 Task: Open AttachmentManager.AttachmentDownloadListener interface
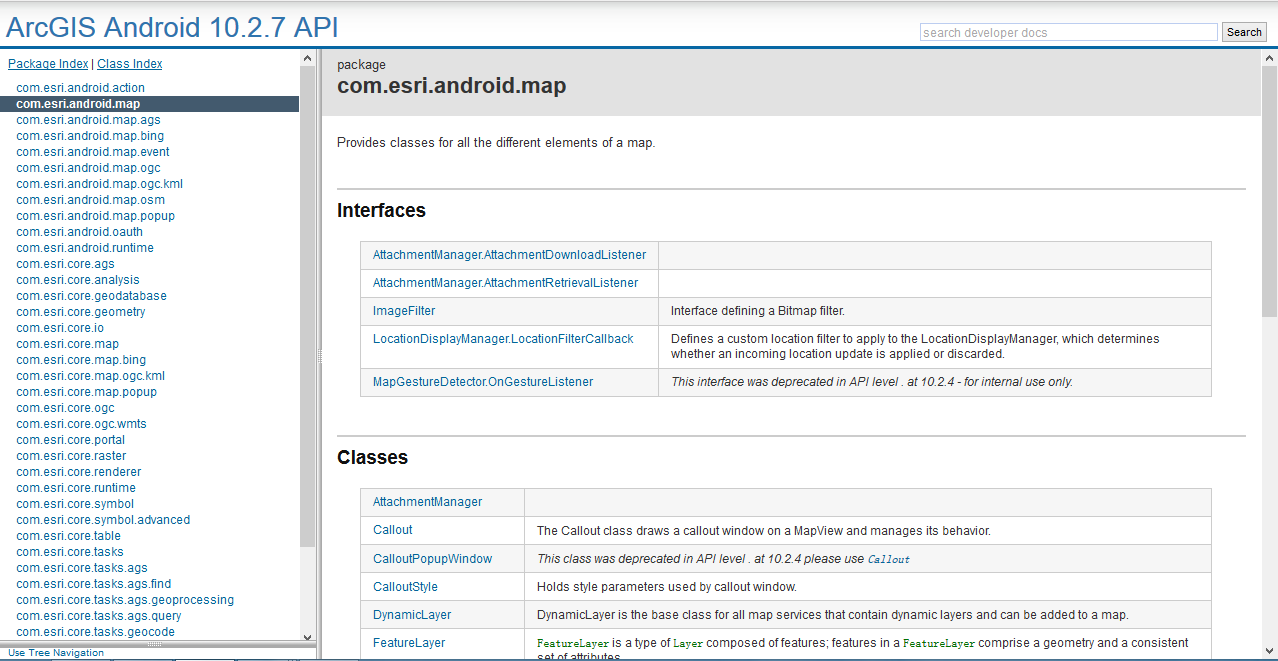509,255
